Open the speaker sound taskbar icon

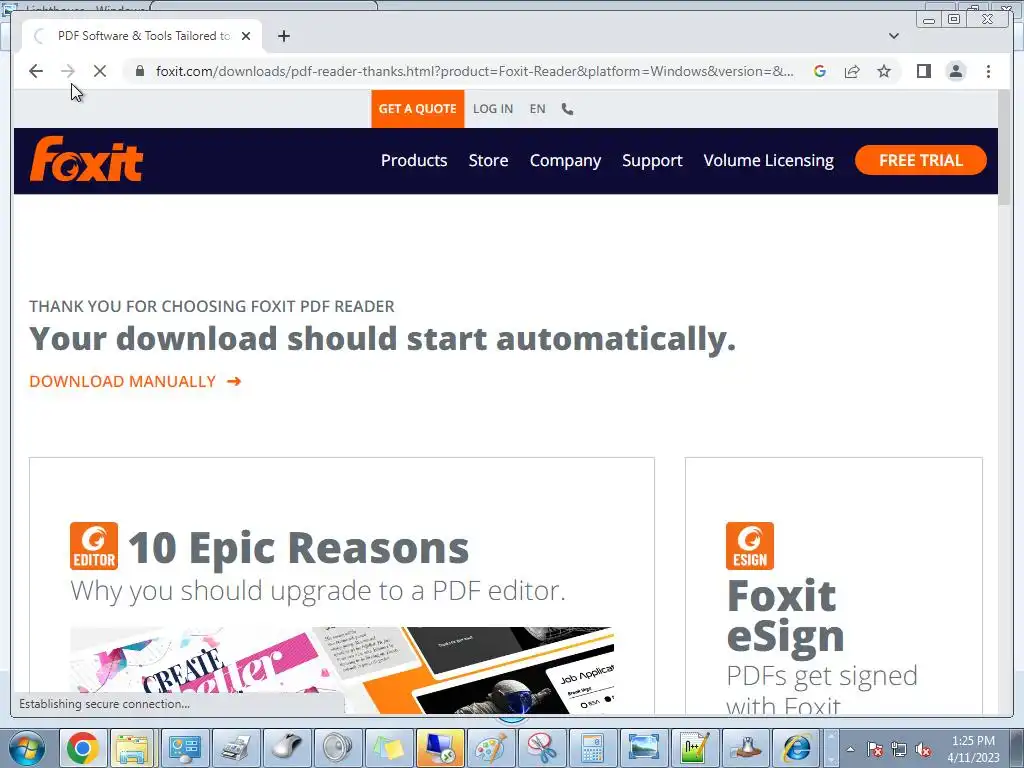click(337, 748)
